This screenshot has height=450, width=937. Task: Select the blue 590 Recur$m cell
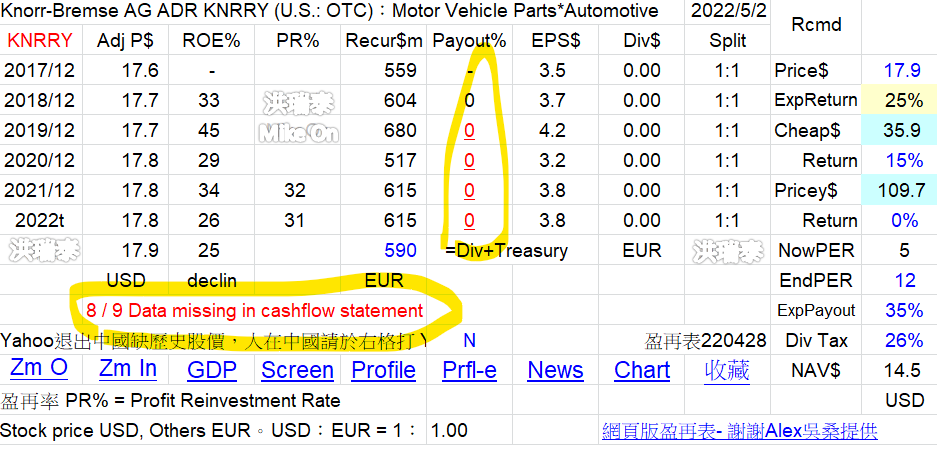point(400,251)
